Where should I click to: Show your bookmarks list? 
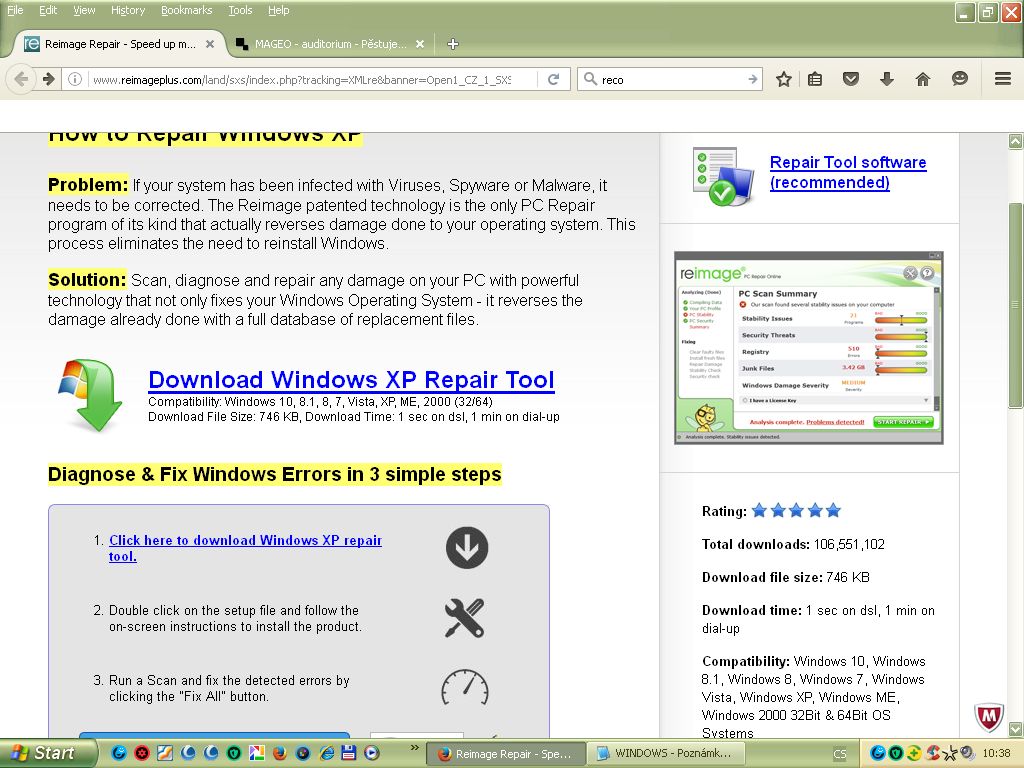815,79
